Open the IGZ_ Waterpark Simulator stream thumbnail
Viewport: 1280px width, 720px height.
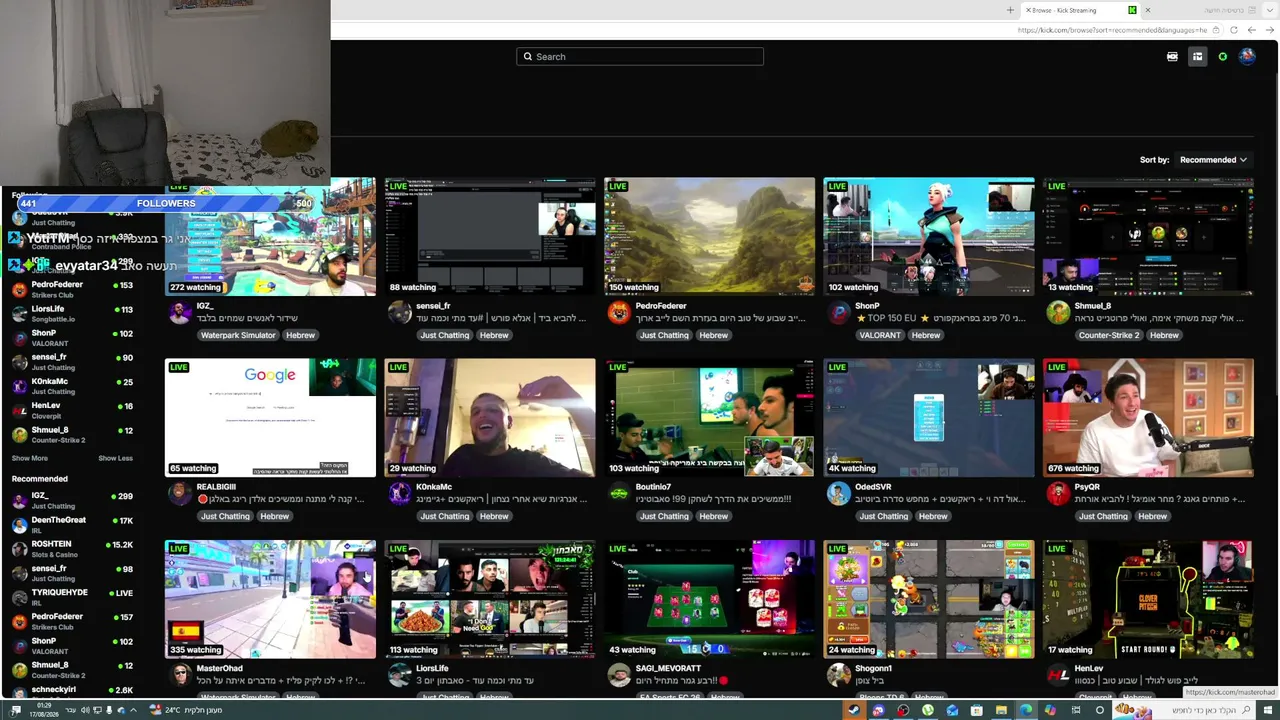(x=270, y=237)
